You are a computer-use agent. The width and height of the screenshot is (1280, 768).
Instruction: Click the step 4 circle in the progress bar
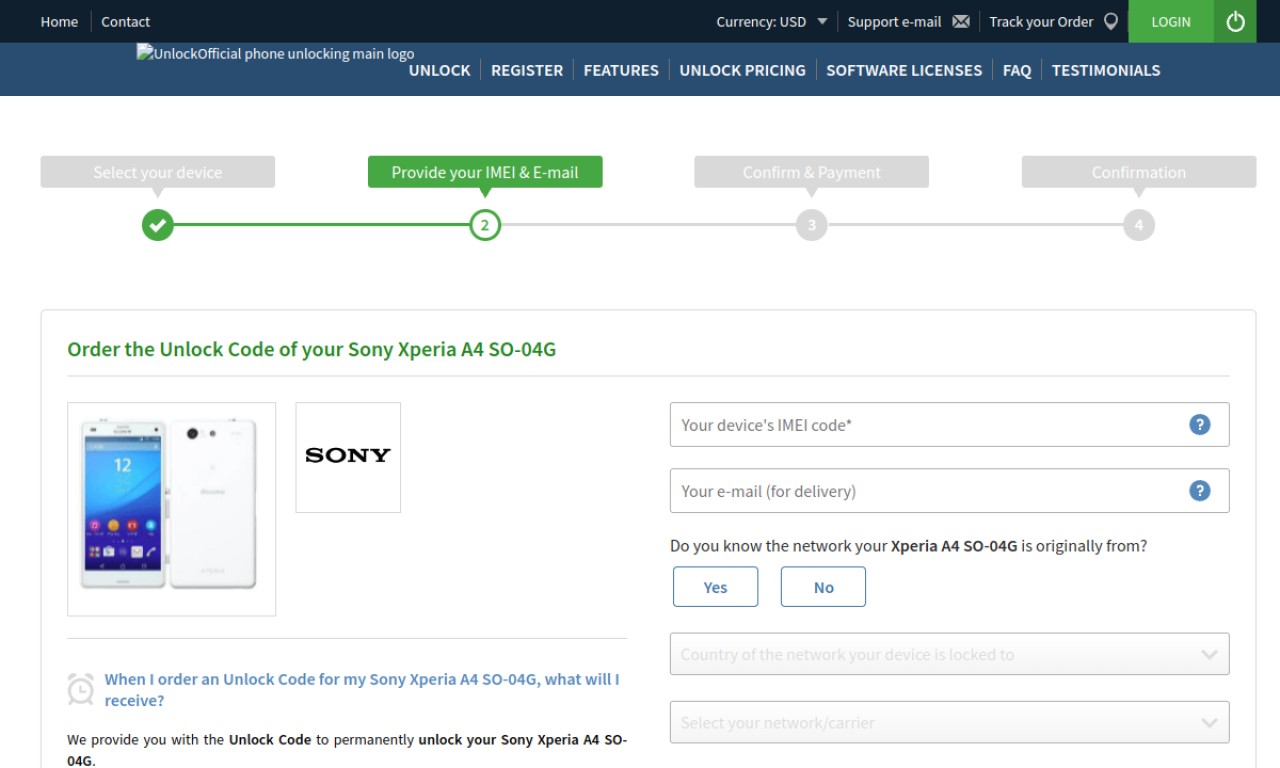coord(1138,225)
